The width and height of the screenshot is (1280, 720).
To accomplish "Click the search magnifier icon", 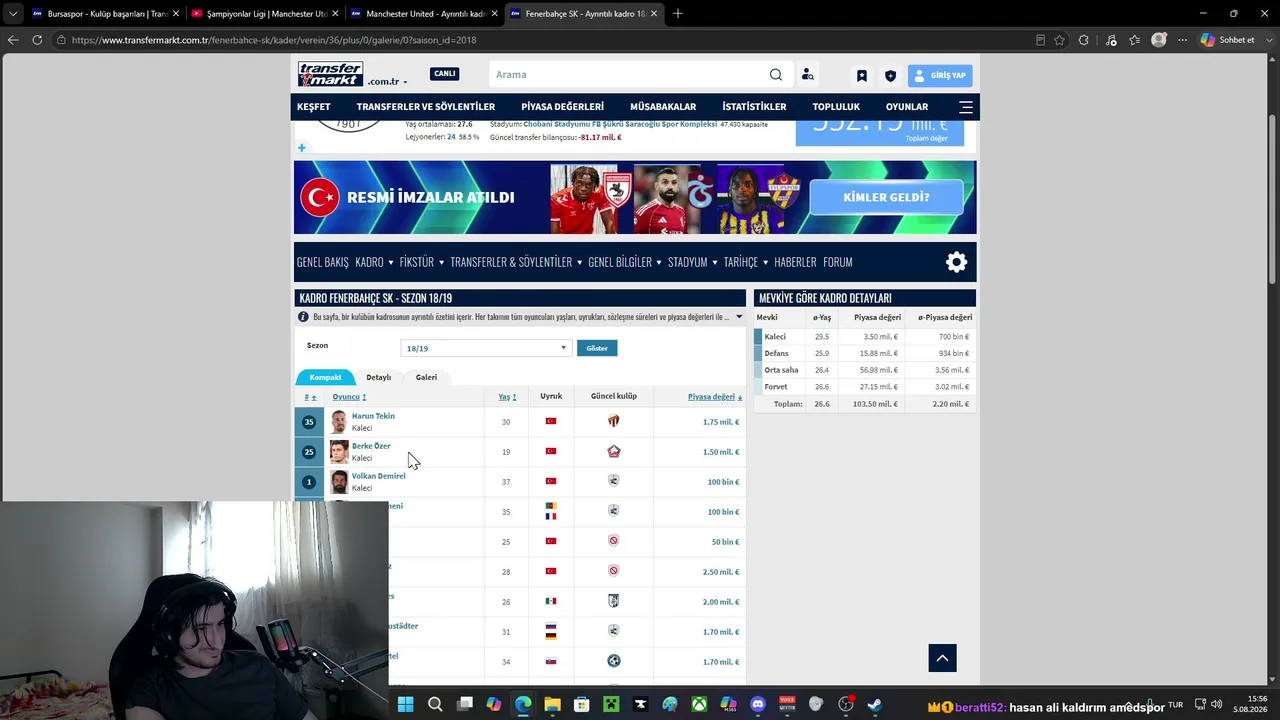I will (776, 75).
